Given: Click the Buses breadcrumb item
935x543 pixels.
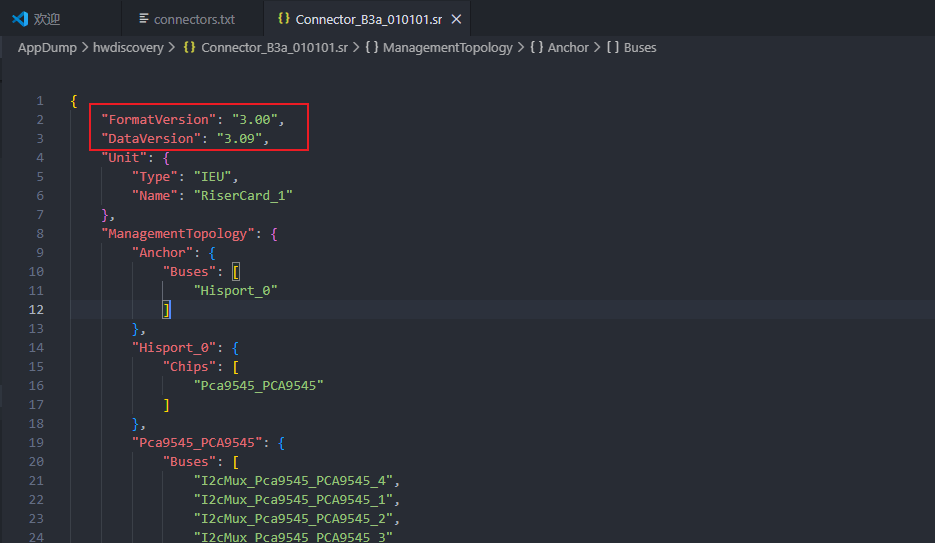Looking at the screenshot, I should pos(640,48).
